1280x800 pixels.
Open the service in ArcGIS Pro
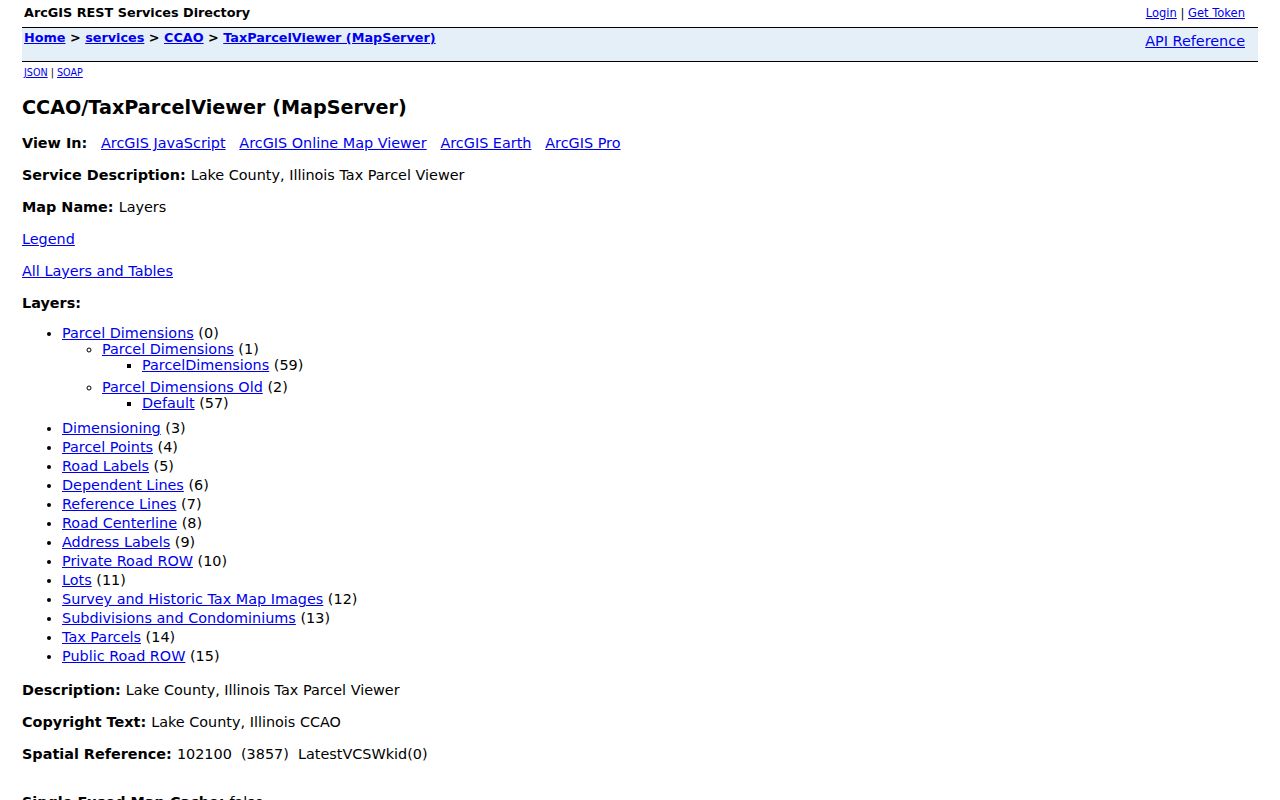[583, 143]
